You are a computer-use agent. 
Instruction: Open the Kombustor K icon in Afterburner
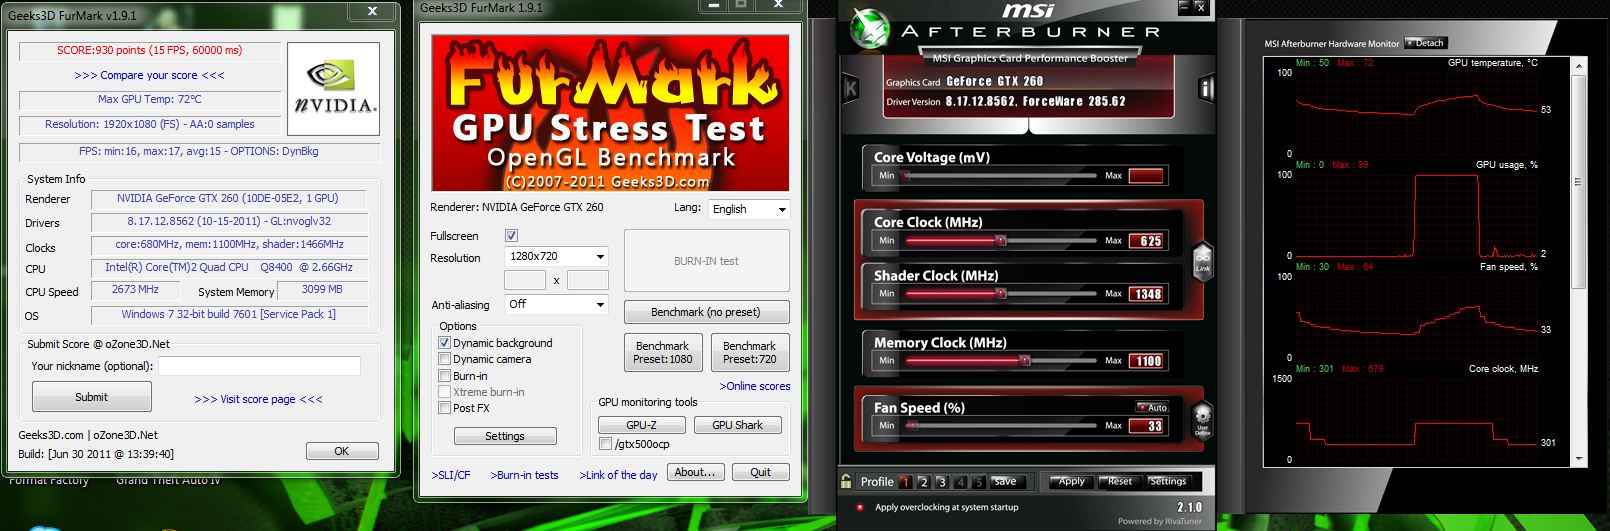click(851, 88)
